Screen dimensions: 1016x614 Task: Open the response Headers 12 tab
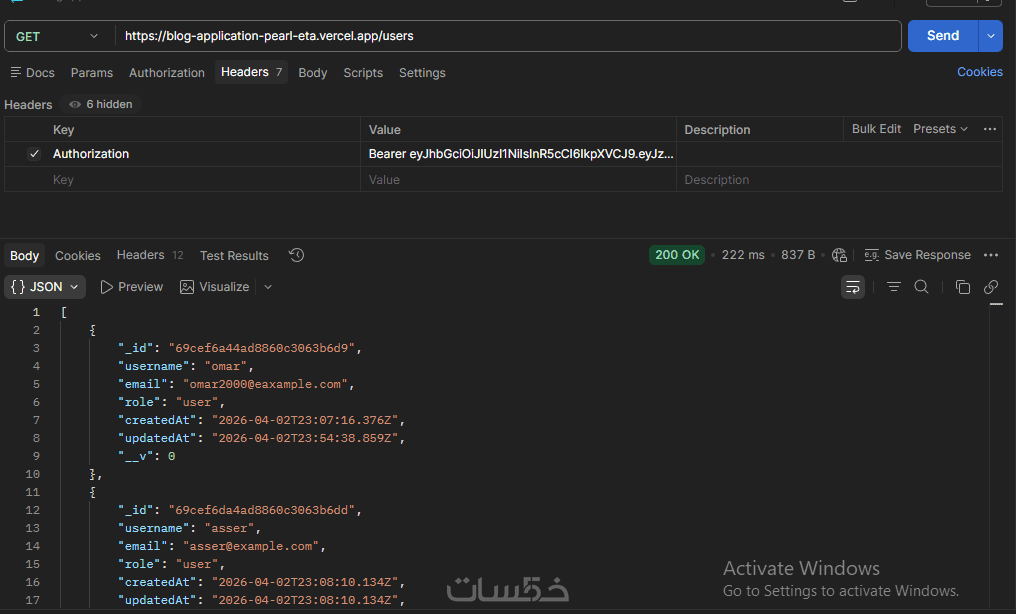150,255
